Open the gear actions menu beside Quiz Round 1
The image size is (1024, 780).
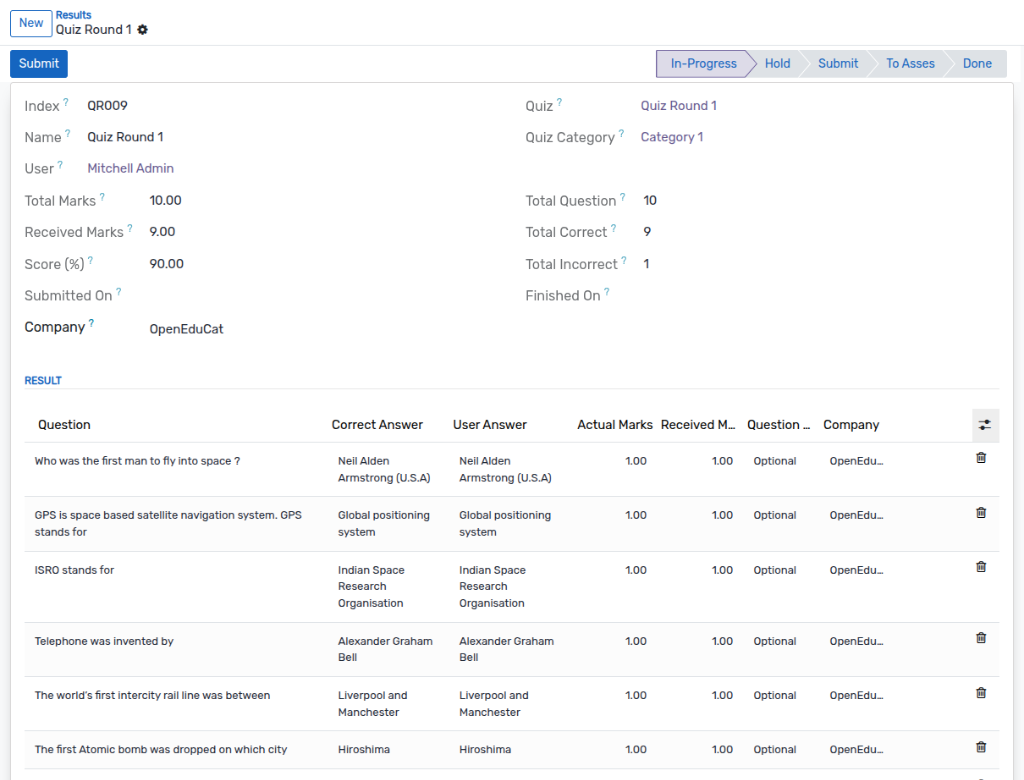click(142, 29)
